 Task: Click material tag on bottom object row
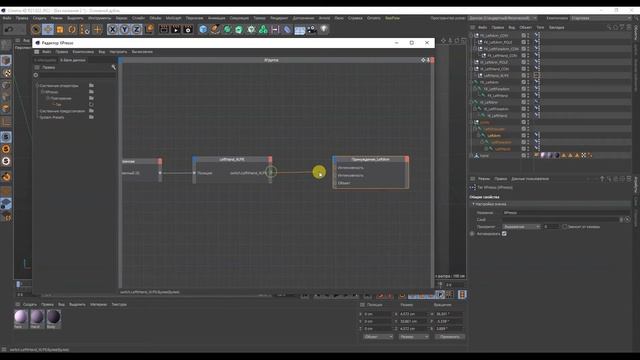point(543,156)
